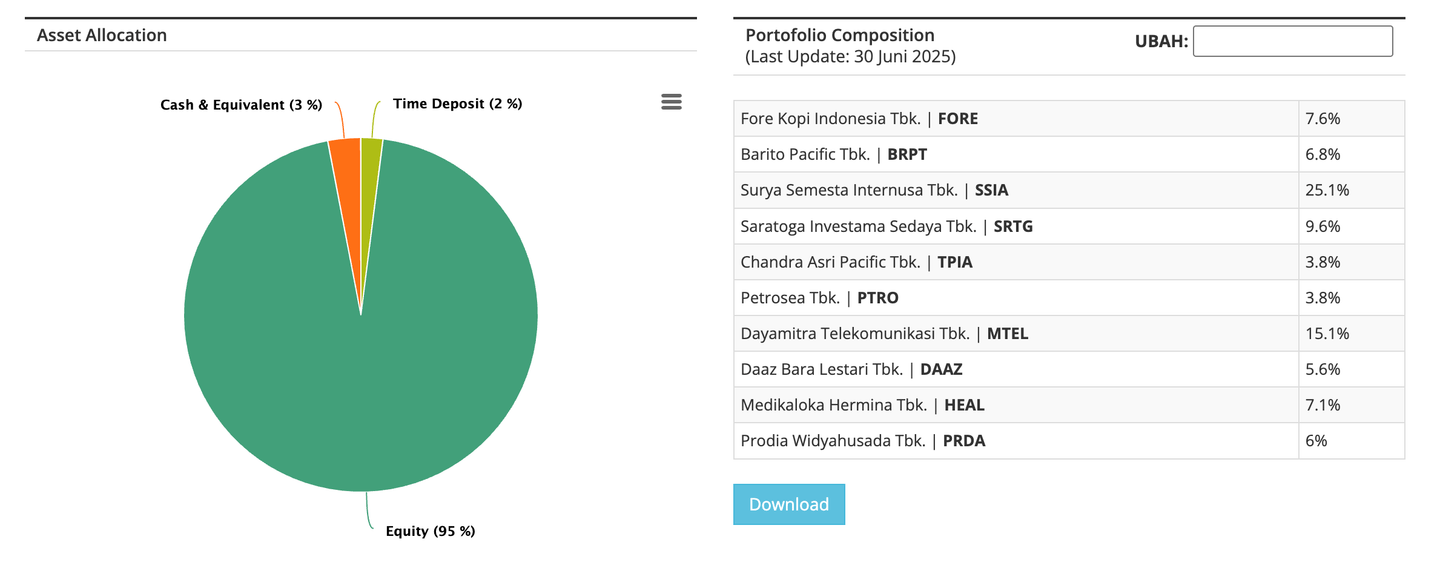This screenshot has width=1440, height=574.
Task: Click the Equity (95 %) chart label
Action: coord(430,531)
